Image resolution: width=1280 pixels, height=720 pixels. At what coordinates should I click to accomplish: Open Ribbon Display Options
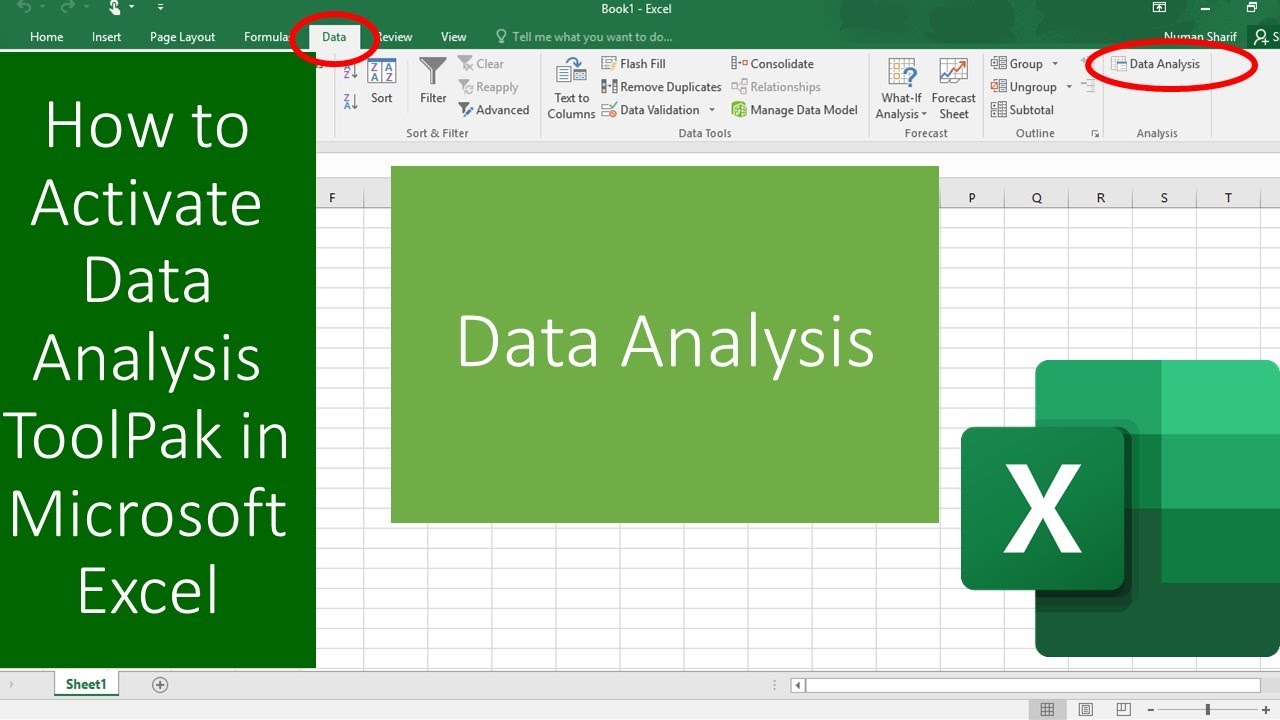(x=1159, y=7)
